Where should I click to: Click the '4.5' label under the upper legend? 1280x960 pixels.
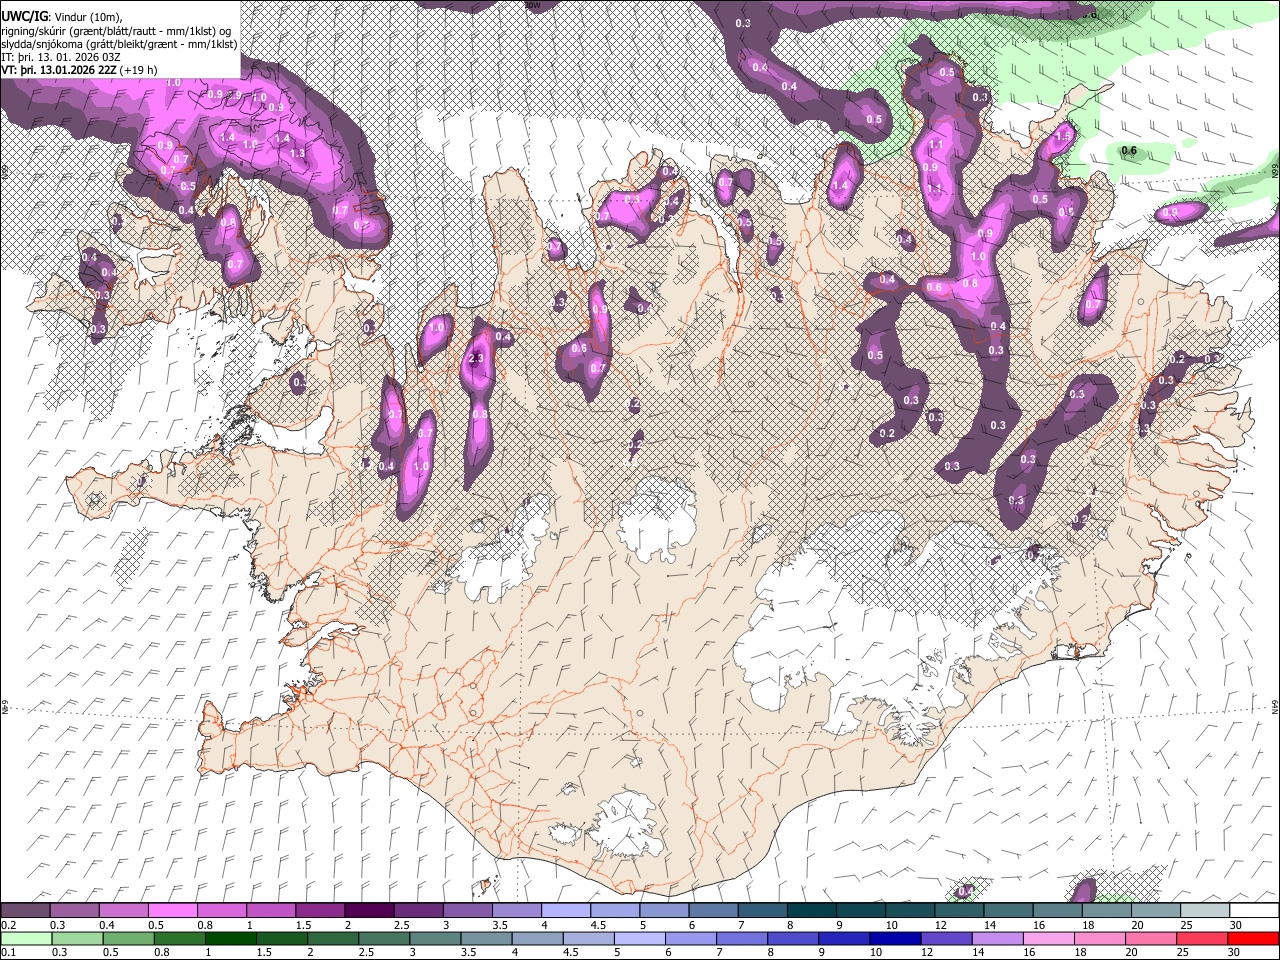click(598, 925)
